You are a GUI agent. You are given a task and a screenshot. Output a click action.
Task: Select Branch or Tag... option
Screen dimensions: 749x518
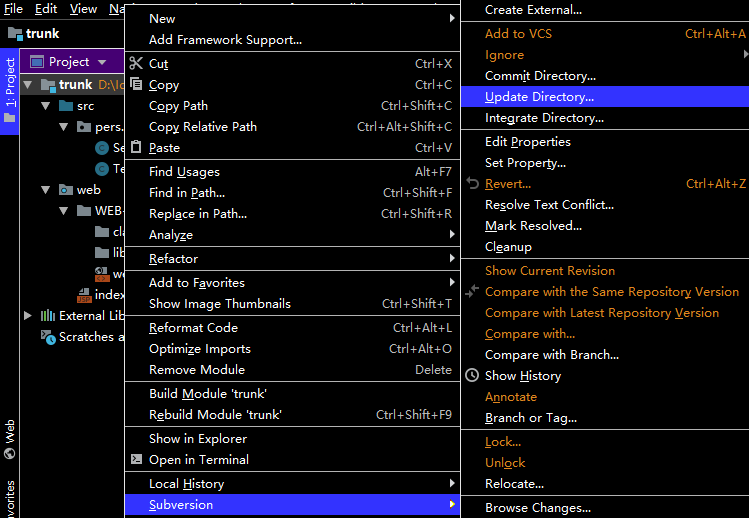pyautogui.click(x=605, y=418)
